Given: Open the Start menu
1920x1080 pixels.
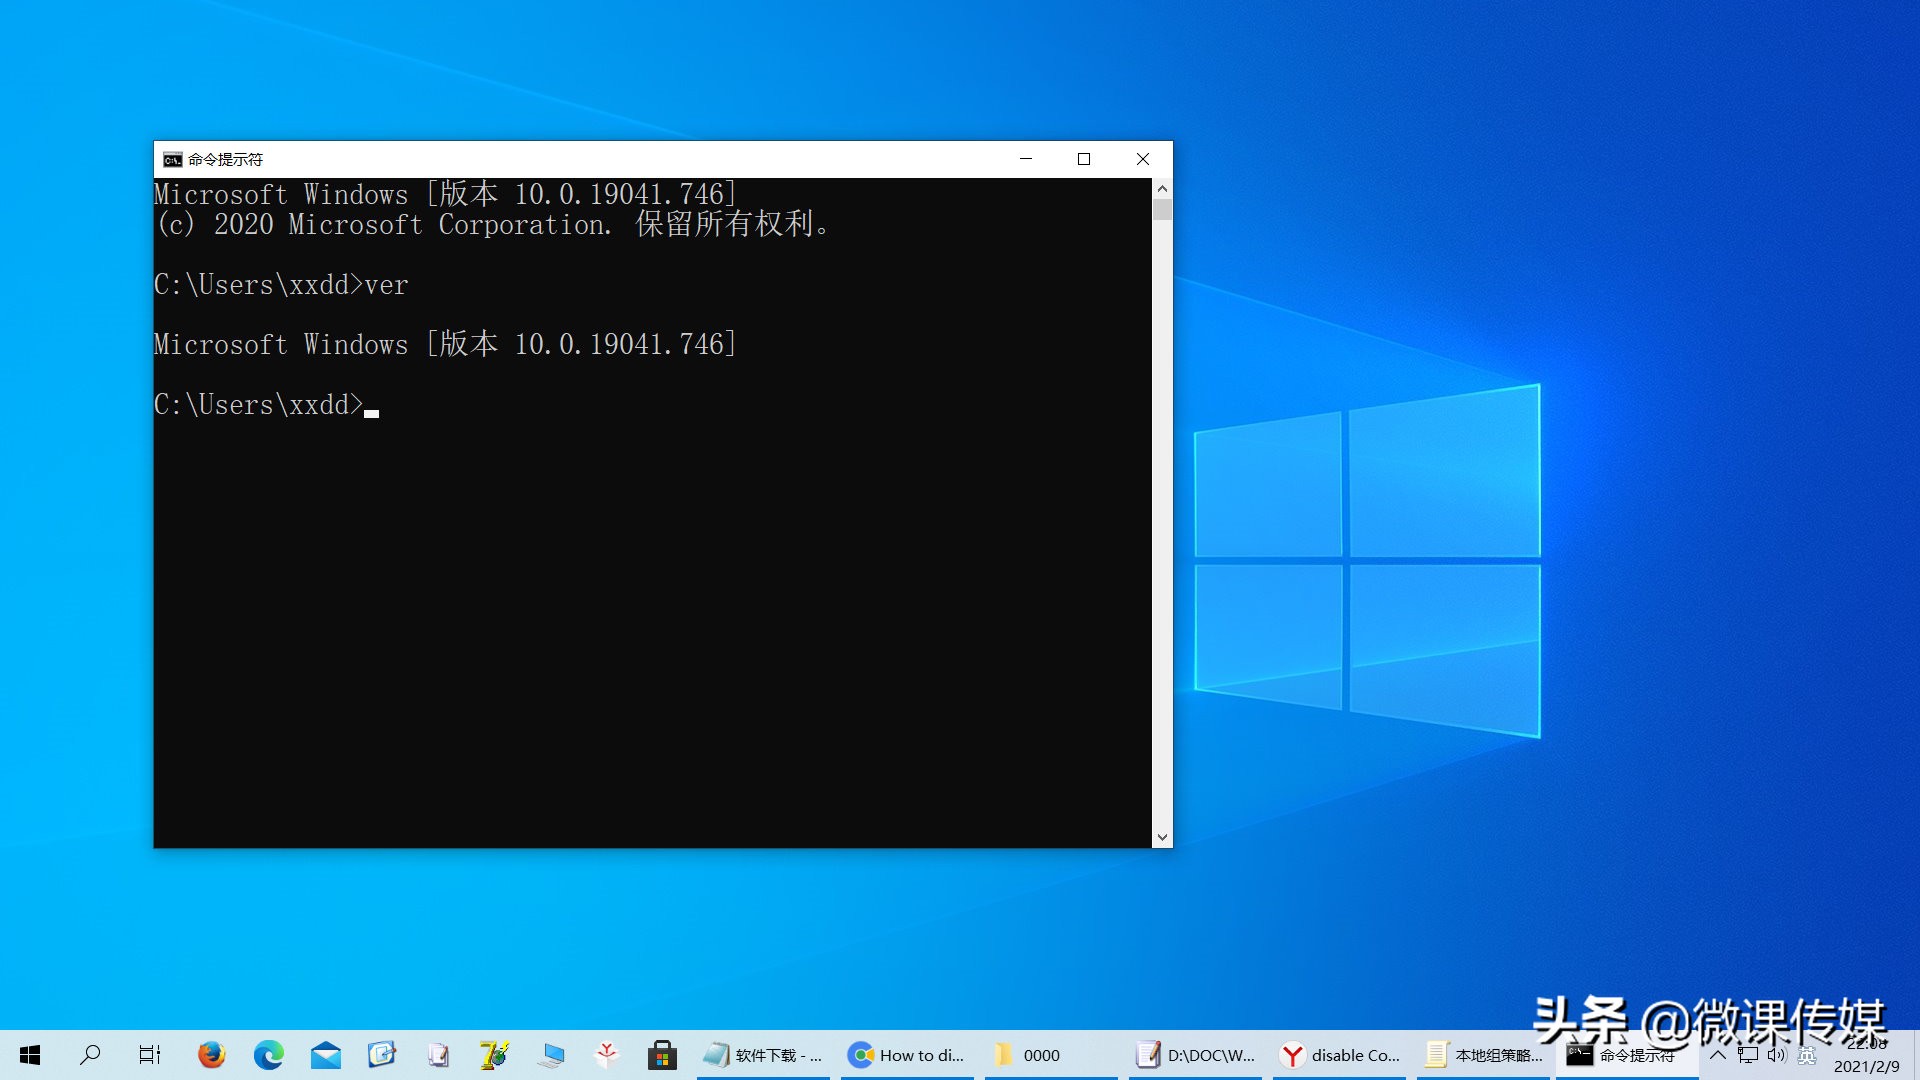Looking at the screenshot, I should (x=28, y=1054).
